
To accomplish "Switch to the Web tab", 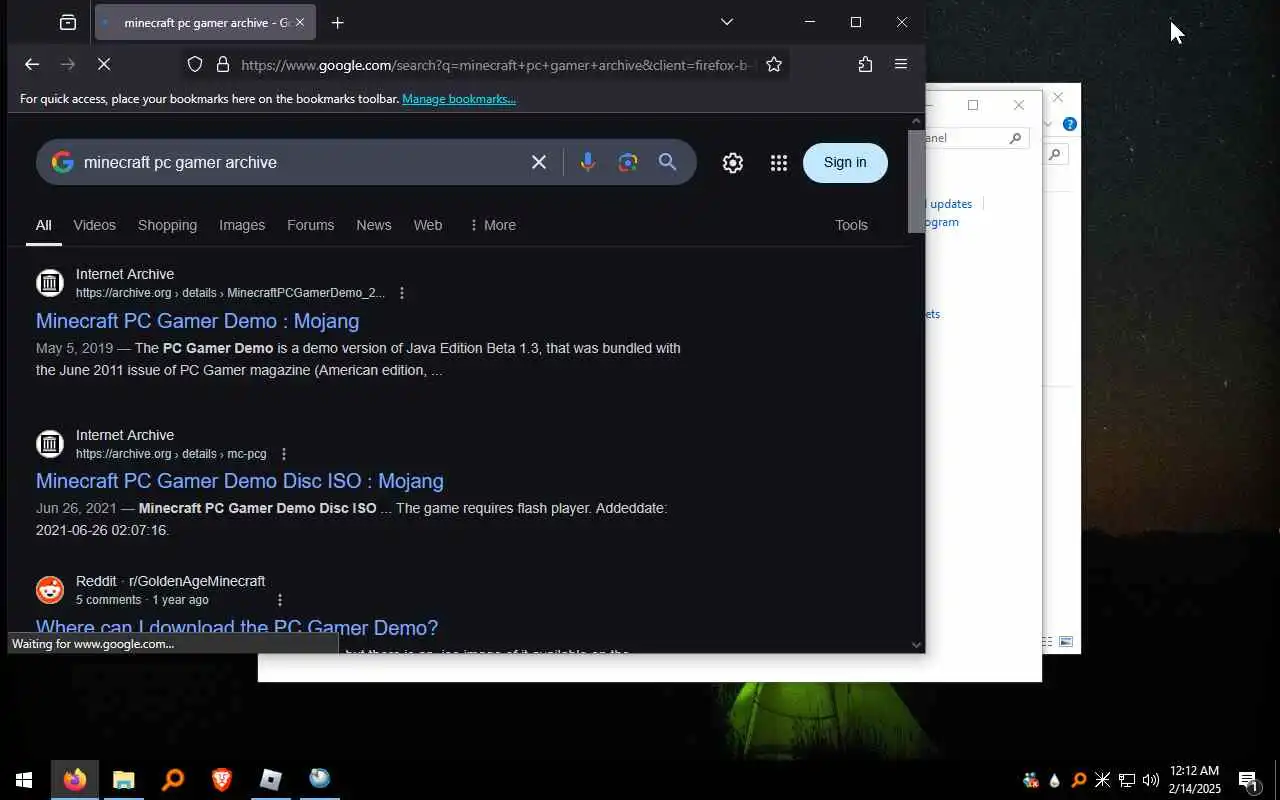I will [428, 225].
